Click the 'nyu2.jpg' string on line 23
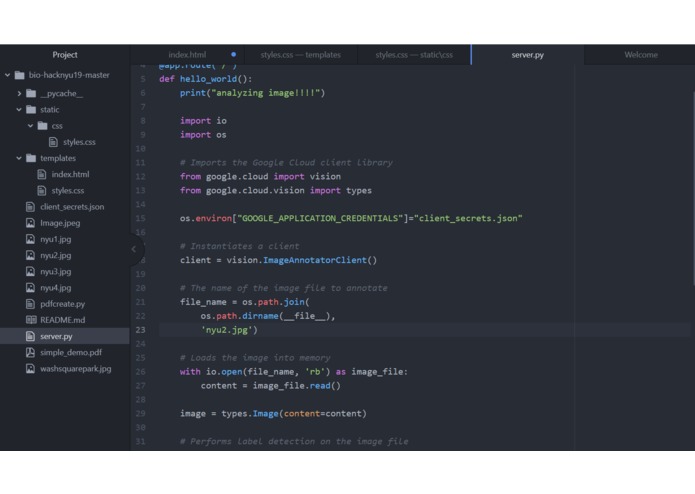 (226, 330)
